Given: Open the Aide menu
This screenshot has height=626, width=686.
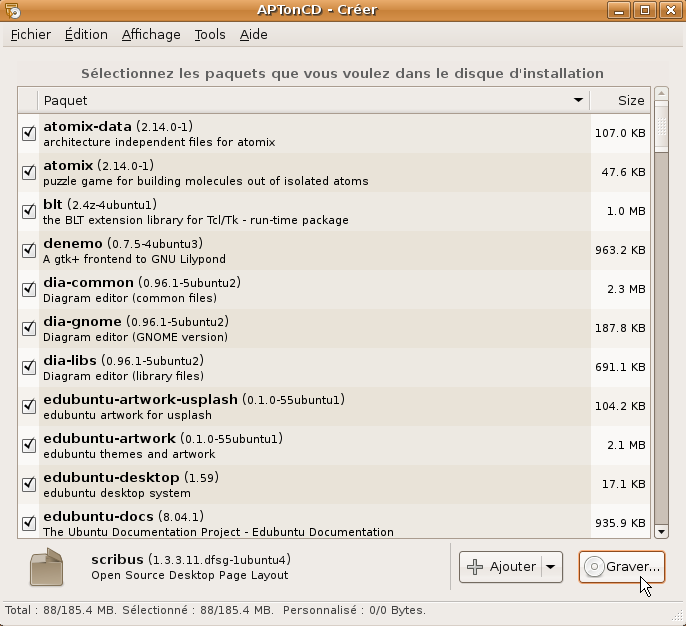Looking at the screenshot, I should (x=253, y=35).
